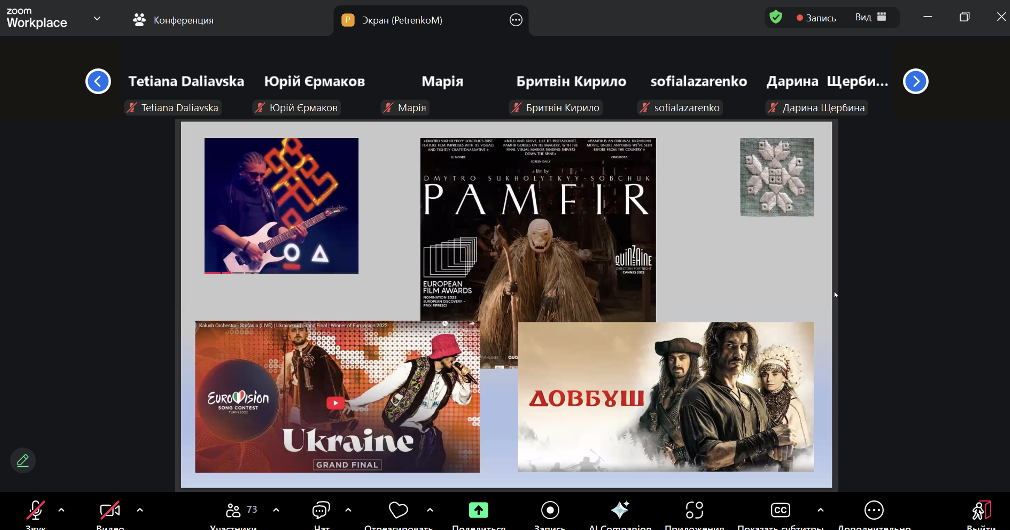The width and height of the screenshot is (1010, 530).
Task: Expand the participants options arrow
Action: [276, 509]
